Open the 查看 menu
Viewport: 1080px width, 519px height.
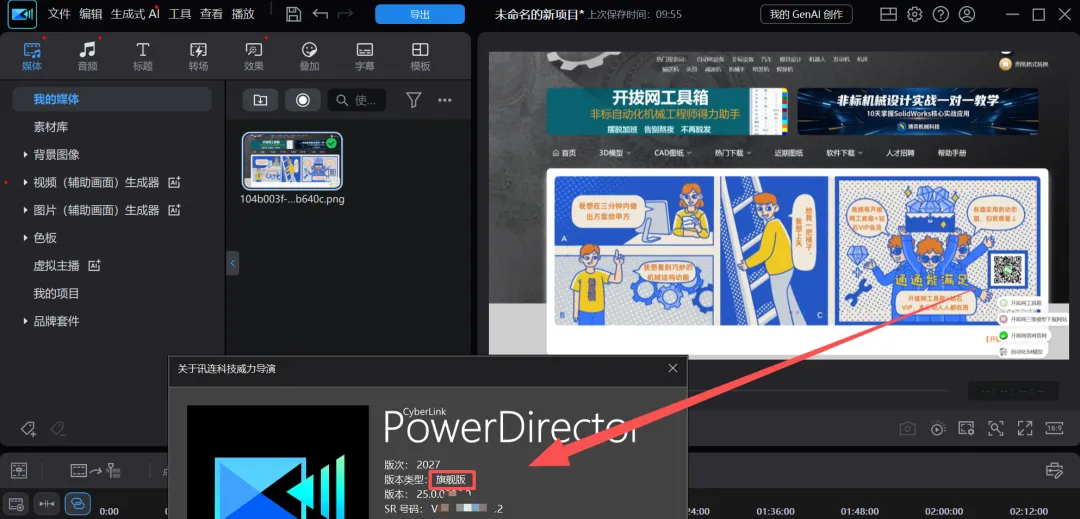coord(211,14)
